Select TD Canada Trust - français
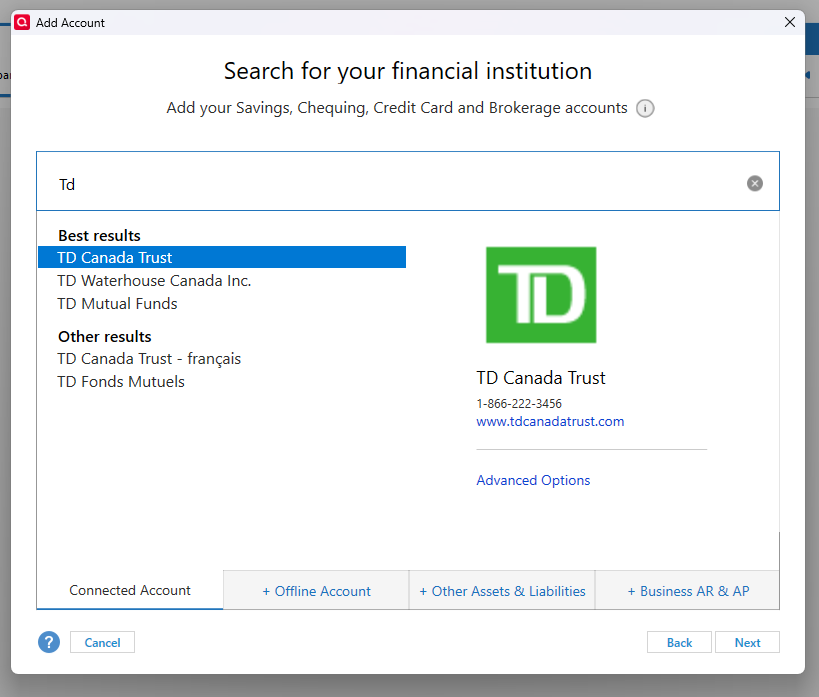This screenshot has height=697, width=819. pos(149,358)
